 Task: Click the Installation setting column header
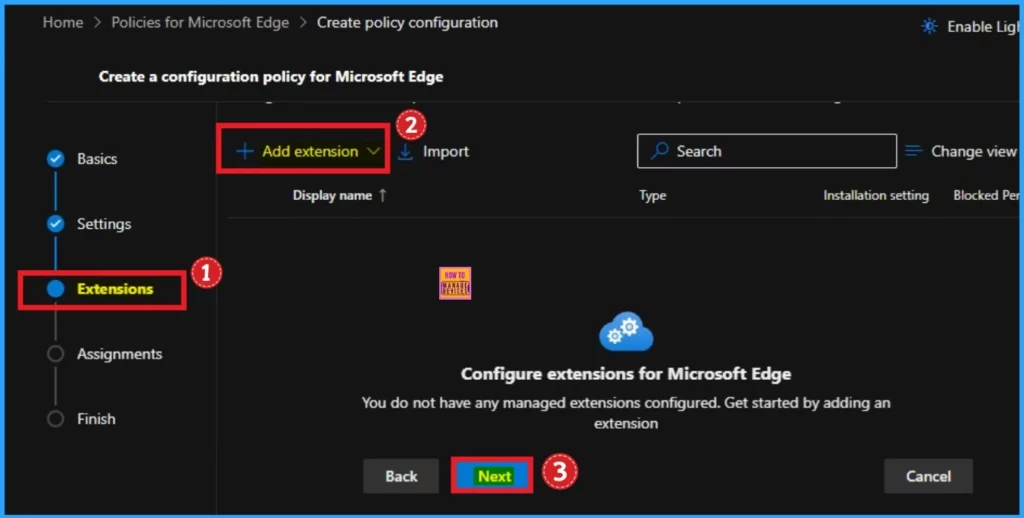click(x=876, y=195)
